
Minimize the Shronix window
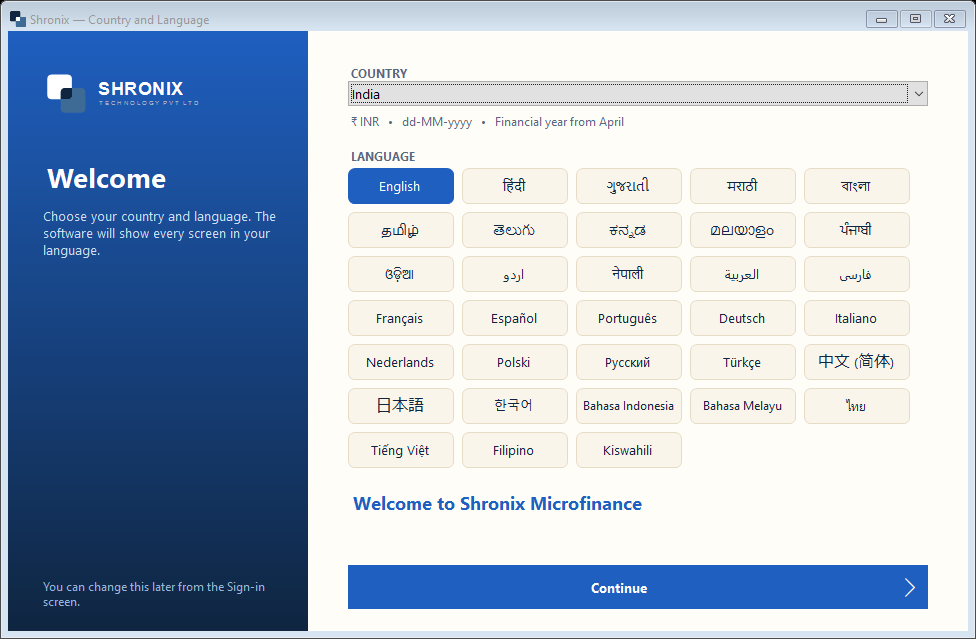pyautogui.click(x=881, y=19)
